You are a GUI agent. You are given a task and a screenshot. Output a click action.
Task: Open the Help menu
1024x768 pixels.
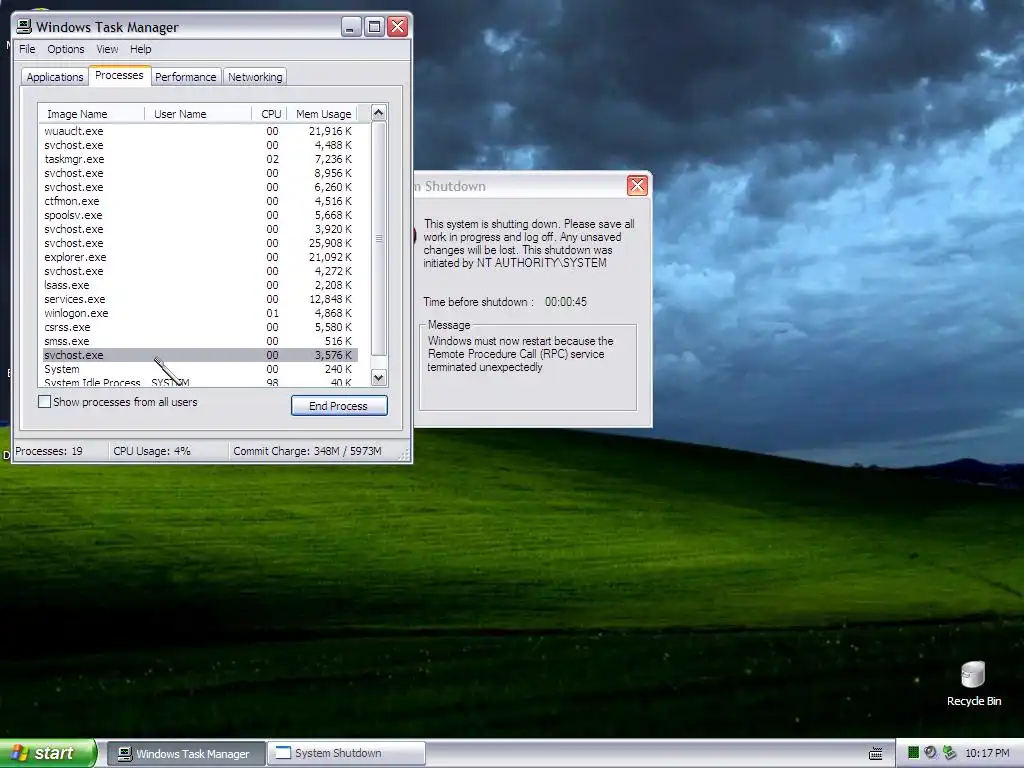(x=140, y=49)
